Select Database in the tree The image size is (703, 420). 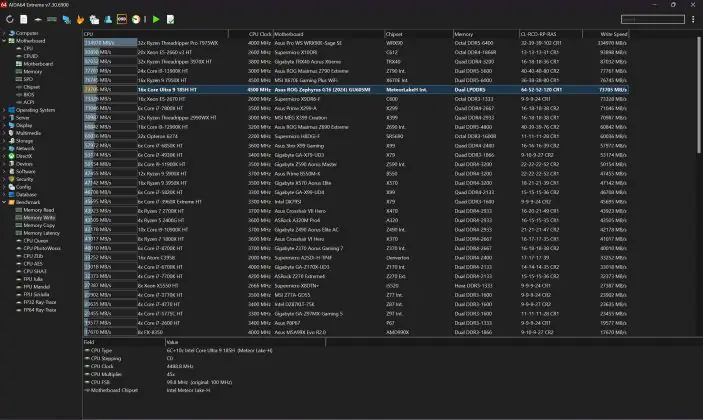tap(26, 195)
